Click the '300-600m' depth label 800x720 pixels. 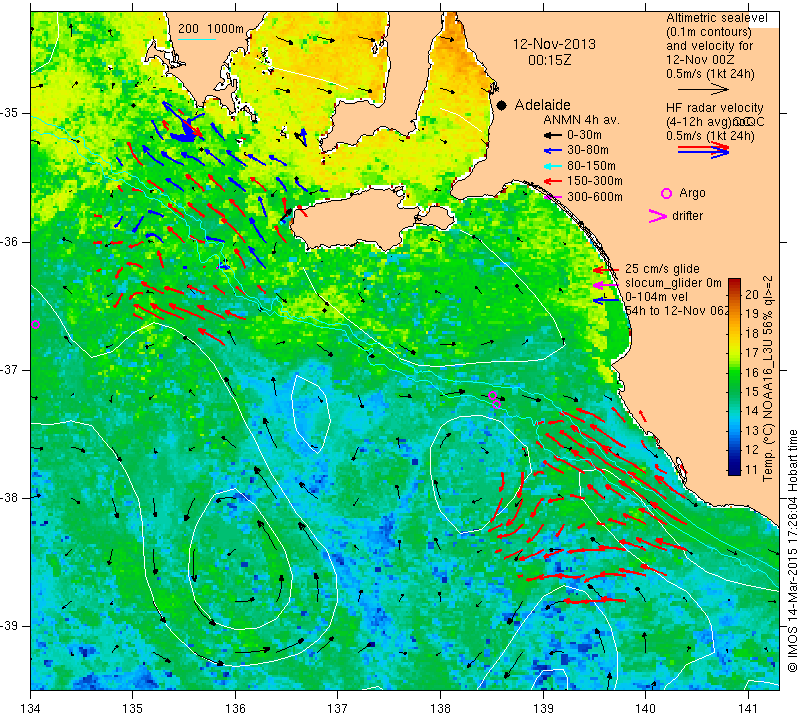click(x=595, y=197)
